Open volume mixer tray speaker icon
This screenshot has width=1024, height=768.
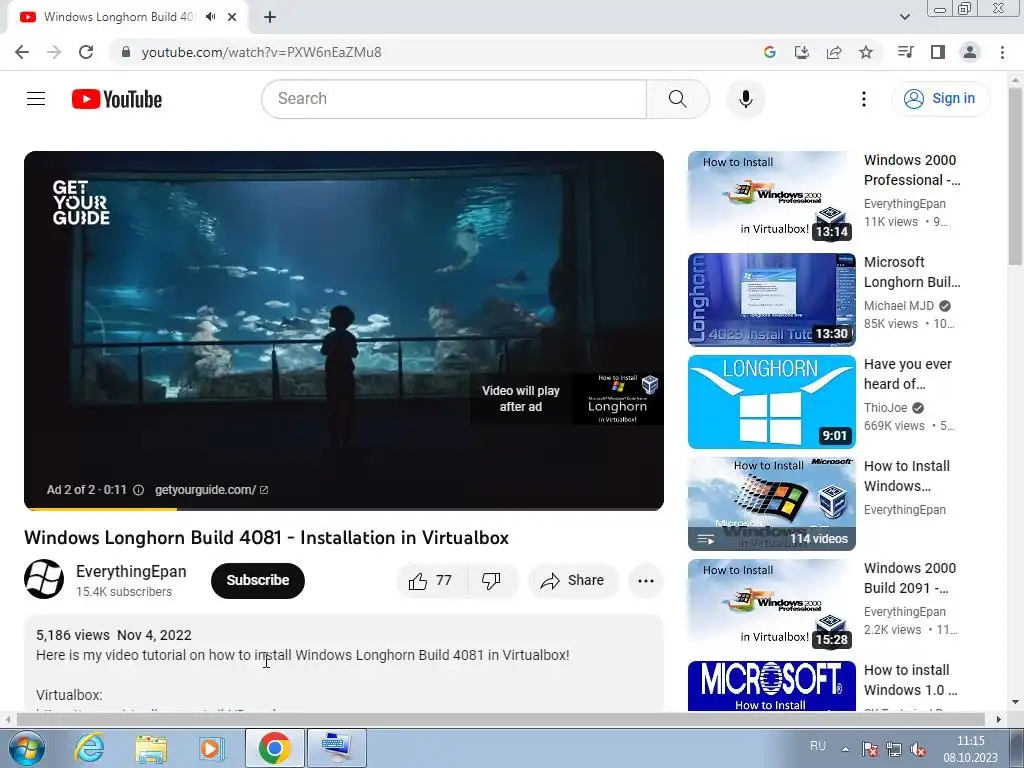[918, 749]
